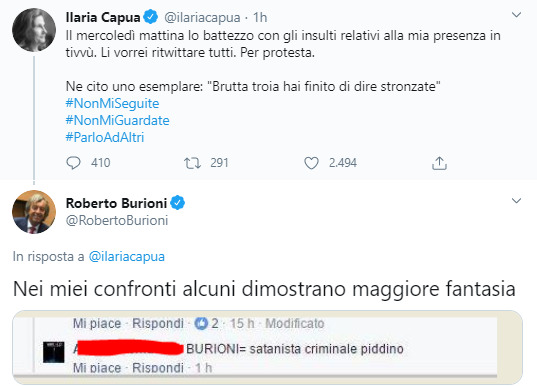Viewport: 537px width, 386px height.
Task: Open Ilaria Capua's profile picture
Action: [x=34, y=30]
